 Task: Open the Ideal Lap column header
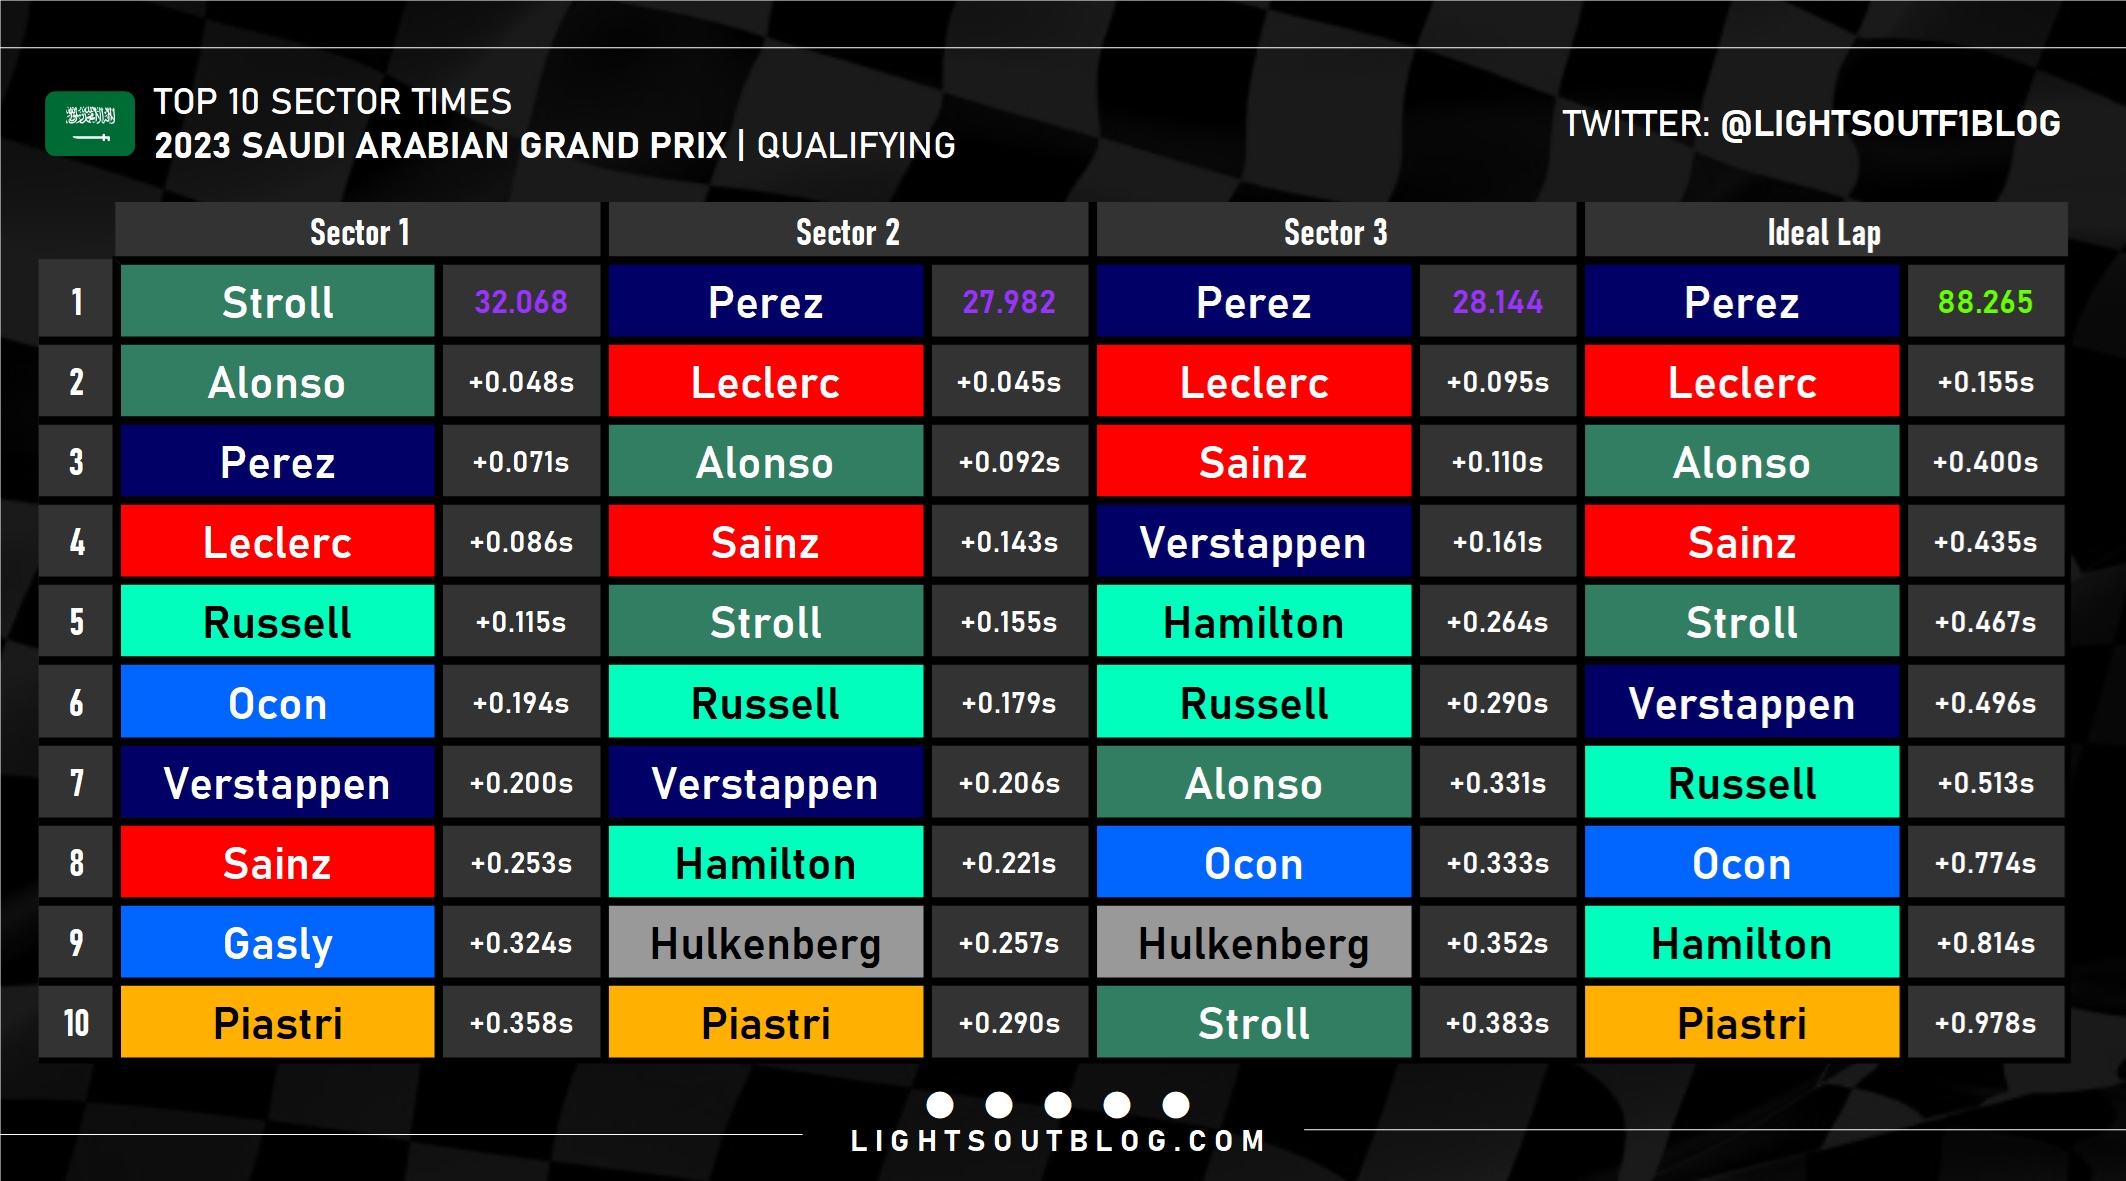tap(1824, 232)
